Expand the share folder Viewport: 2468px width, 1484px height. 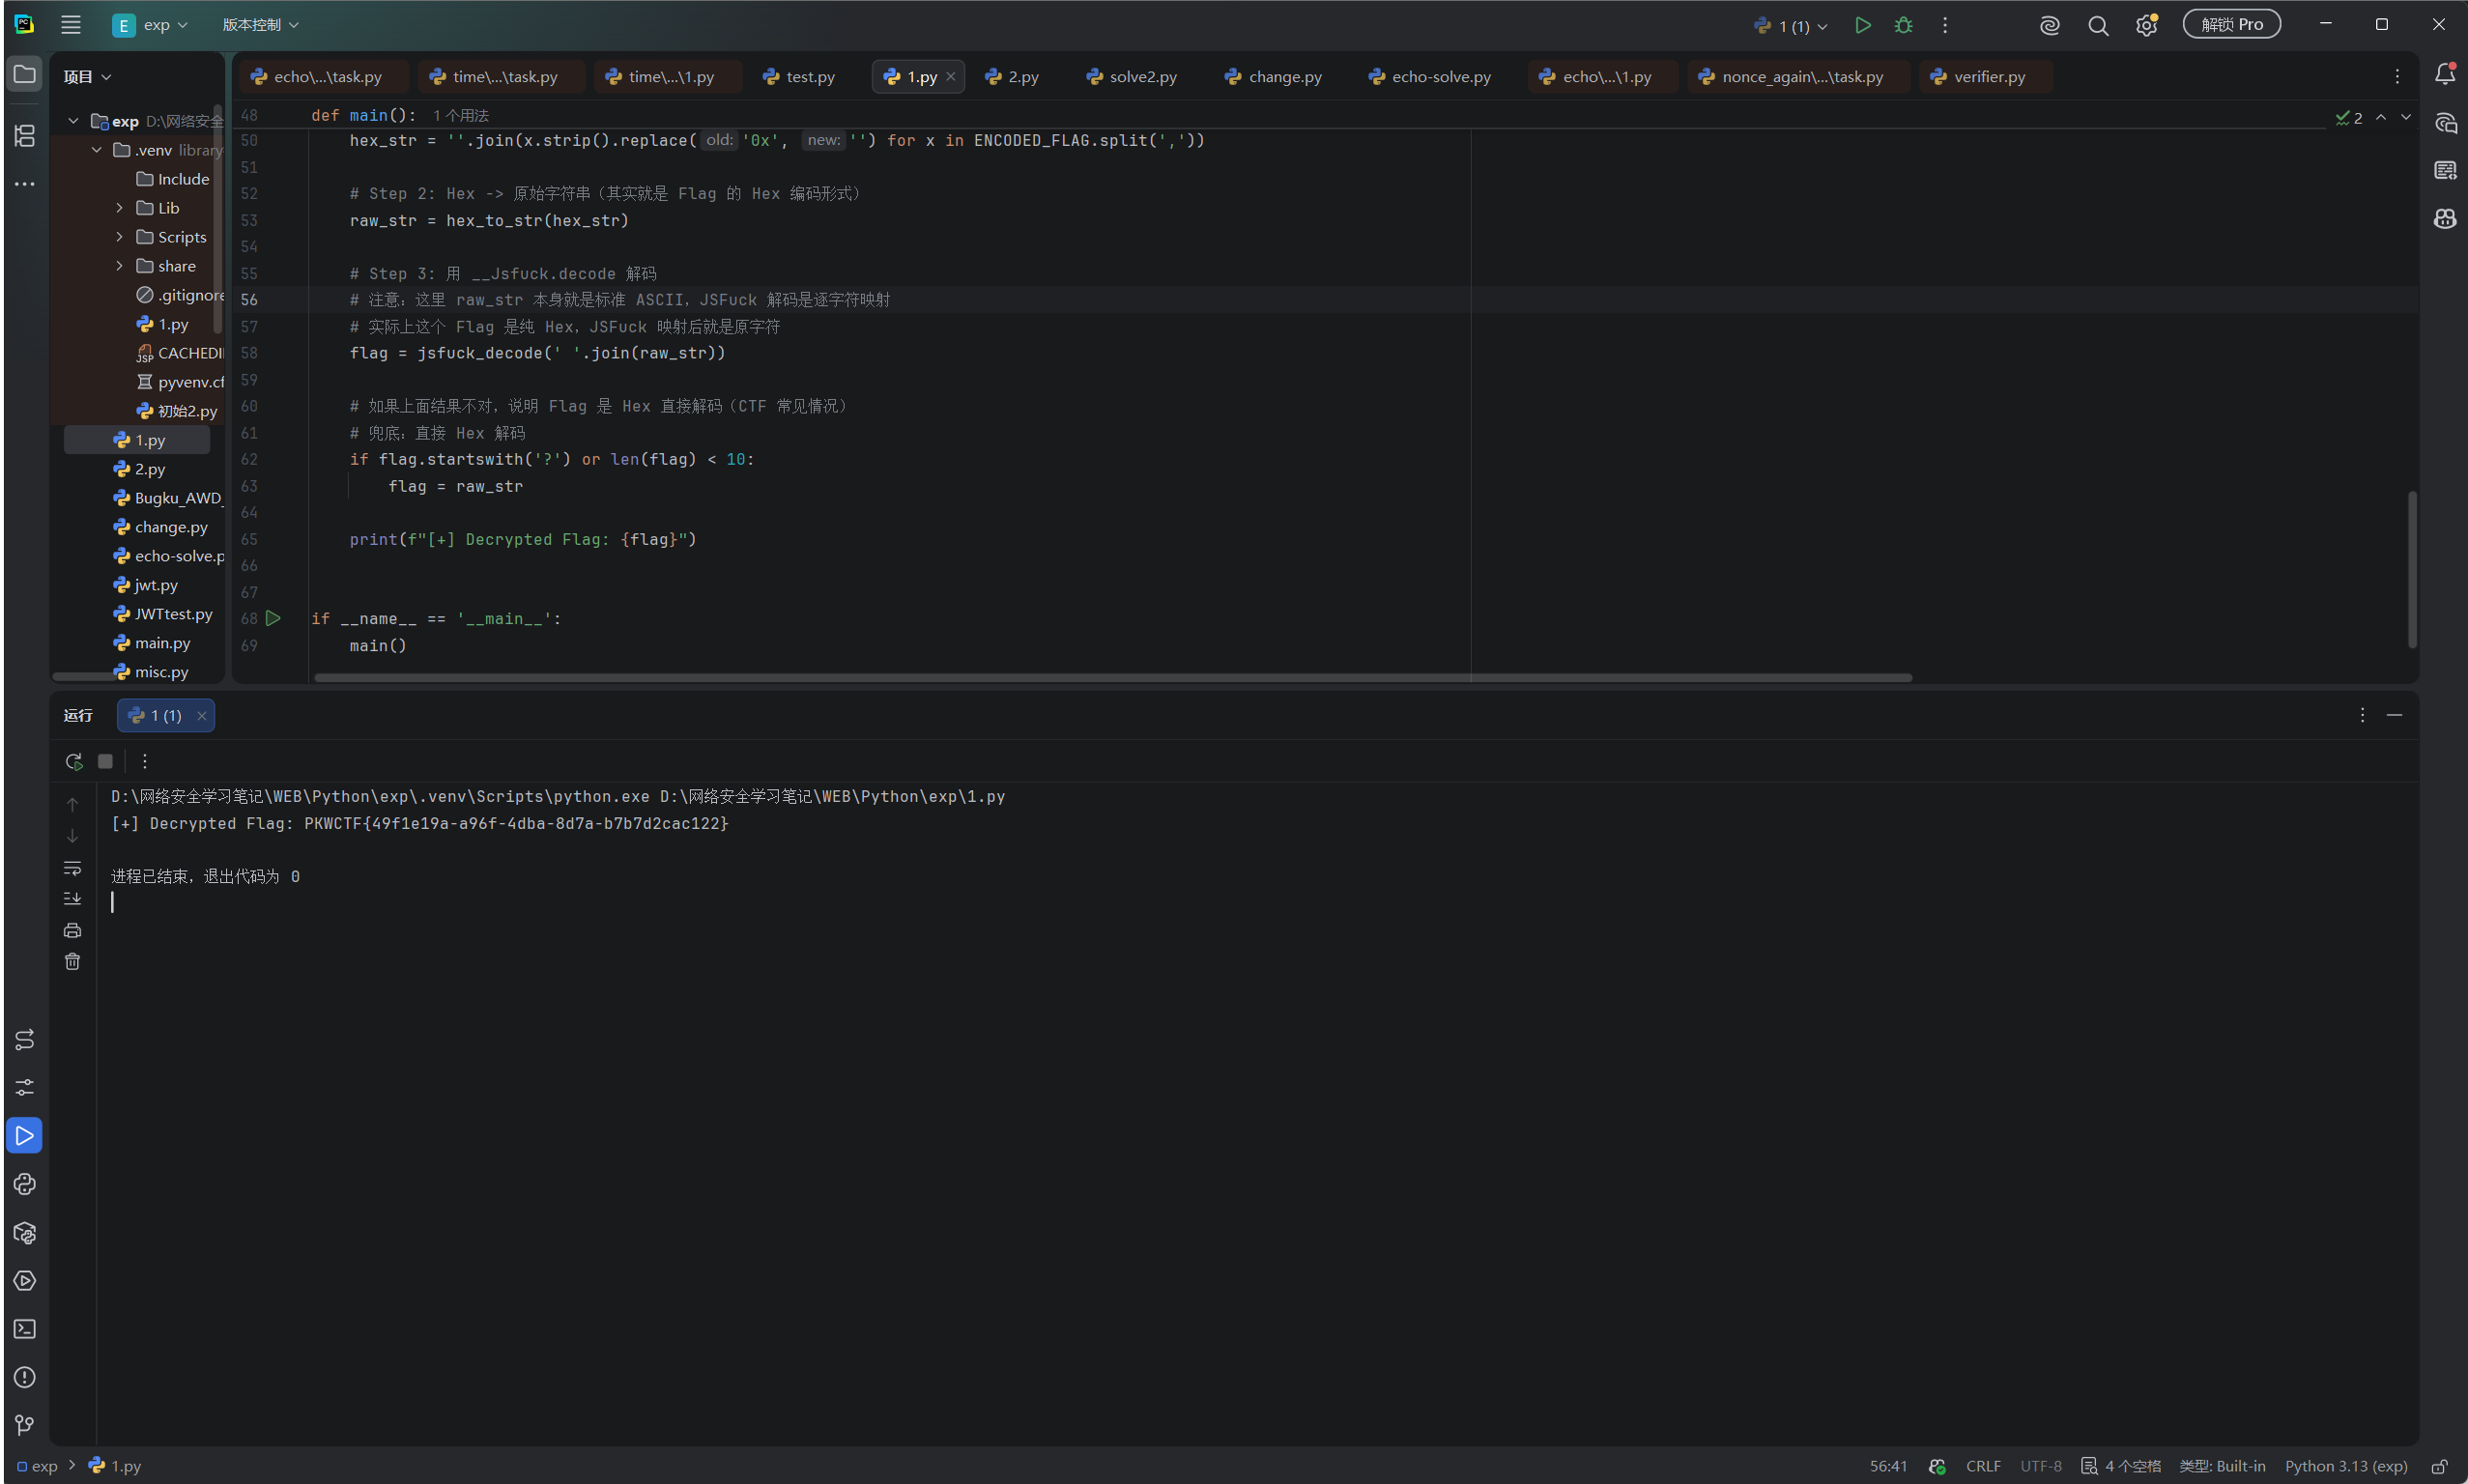[x=120, y=266]
